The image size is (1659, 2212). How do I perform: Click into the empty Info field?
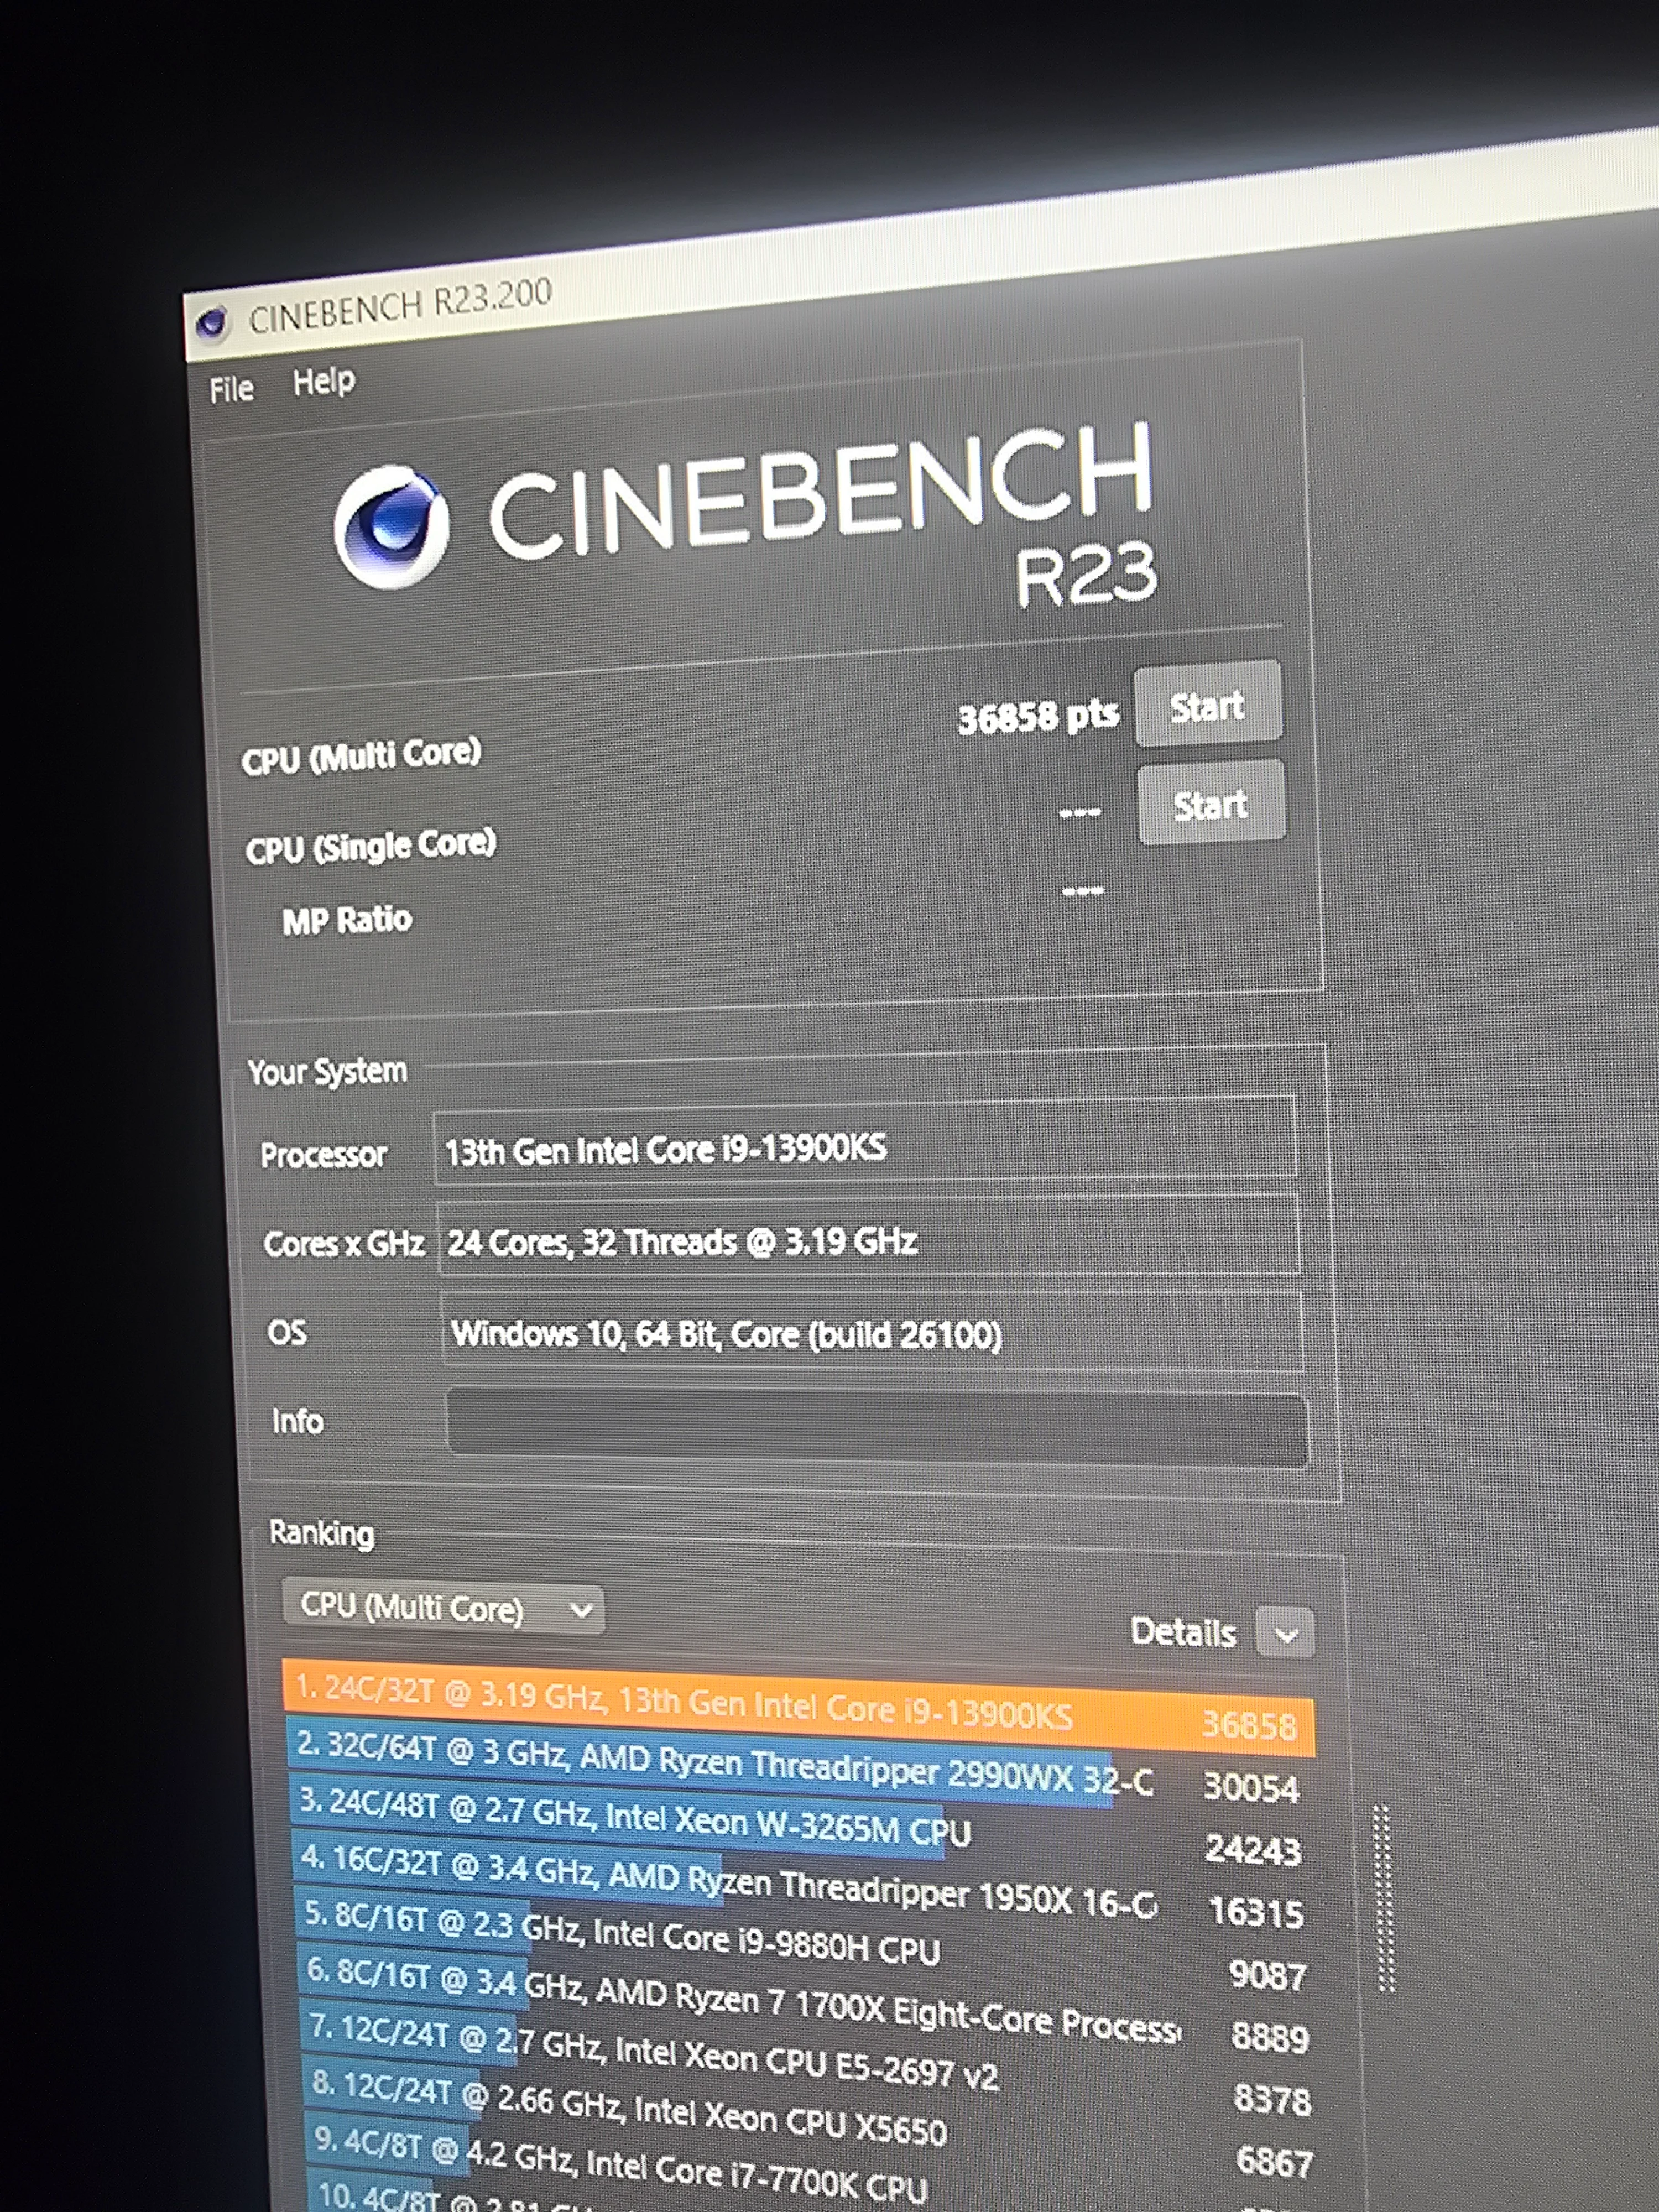coord(877,1428)
